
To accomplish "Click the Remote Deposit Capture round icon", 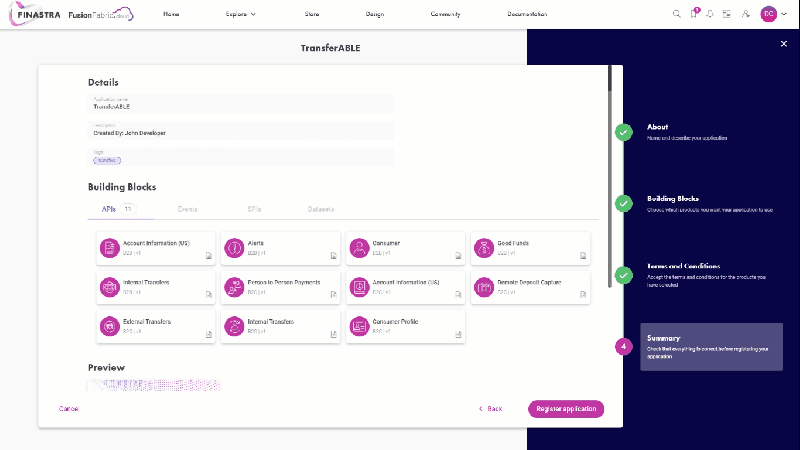I will (484, 287).
